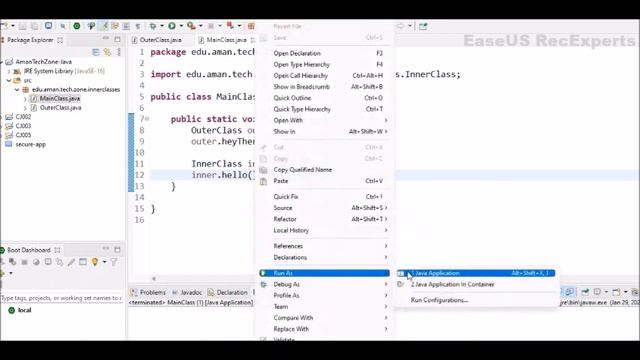
Task: Click the Open Perspective toolbar icon
Action: [x=423, y=27]
